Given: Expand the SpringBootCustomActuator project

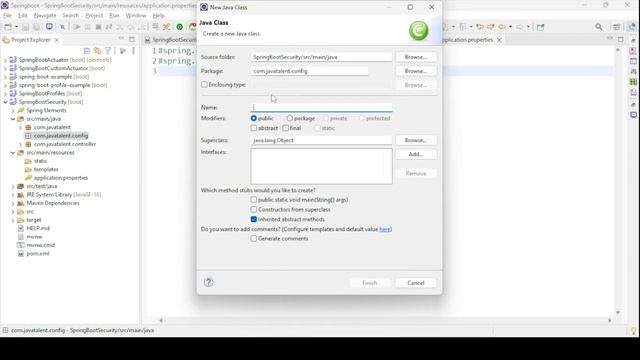Looking at the screenshot, I should (x=5, y=68).
